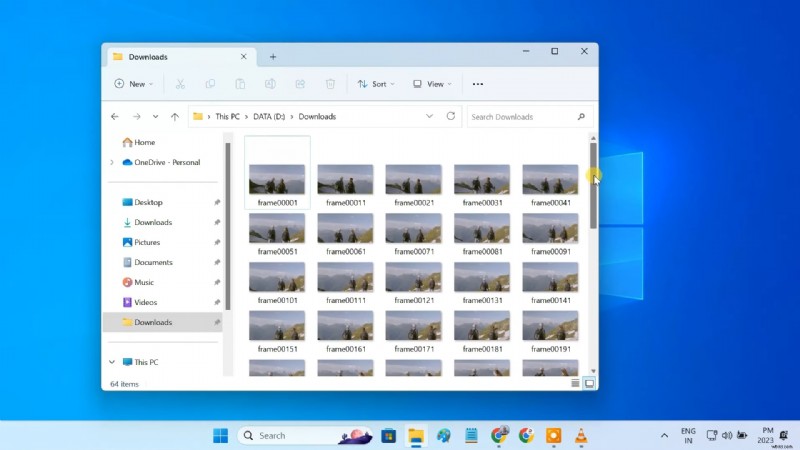Launch VLC media player from taskbar
The height and width of the screenshot is (450, 800).
[x=581, y=436]
